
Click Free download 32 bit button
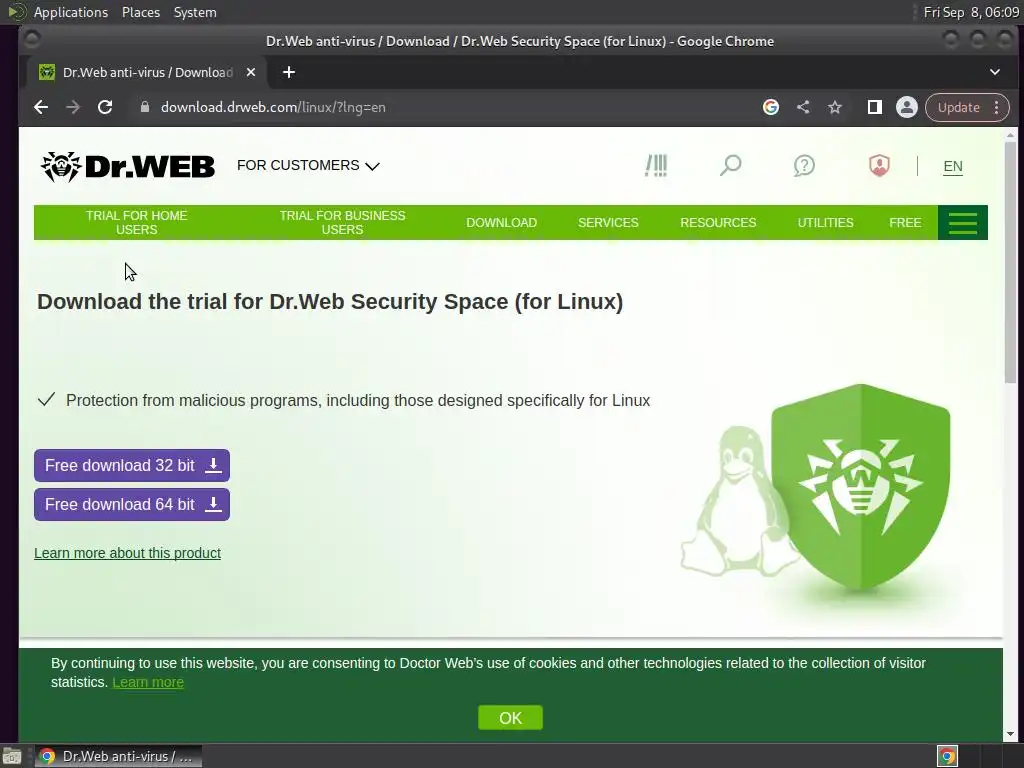(x=132, y=466)
